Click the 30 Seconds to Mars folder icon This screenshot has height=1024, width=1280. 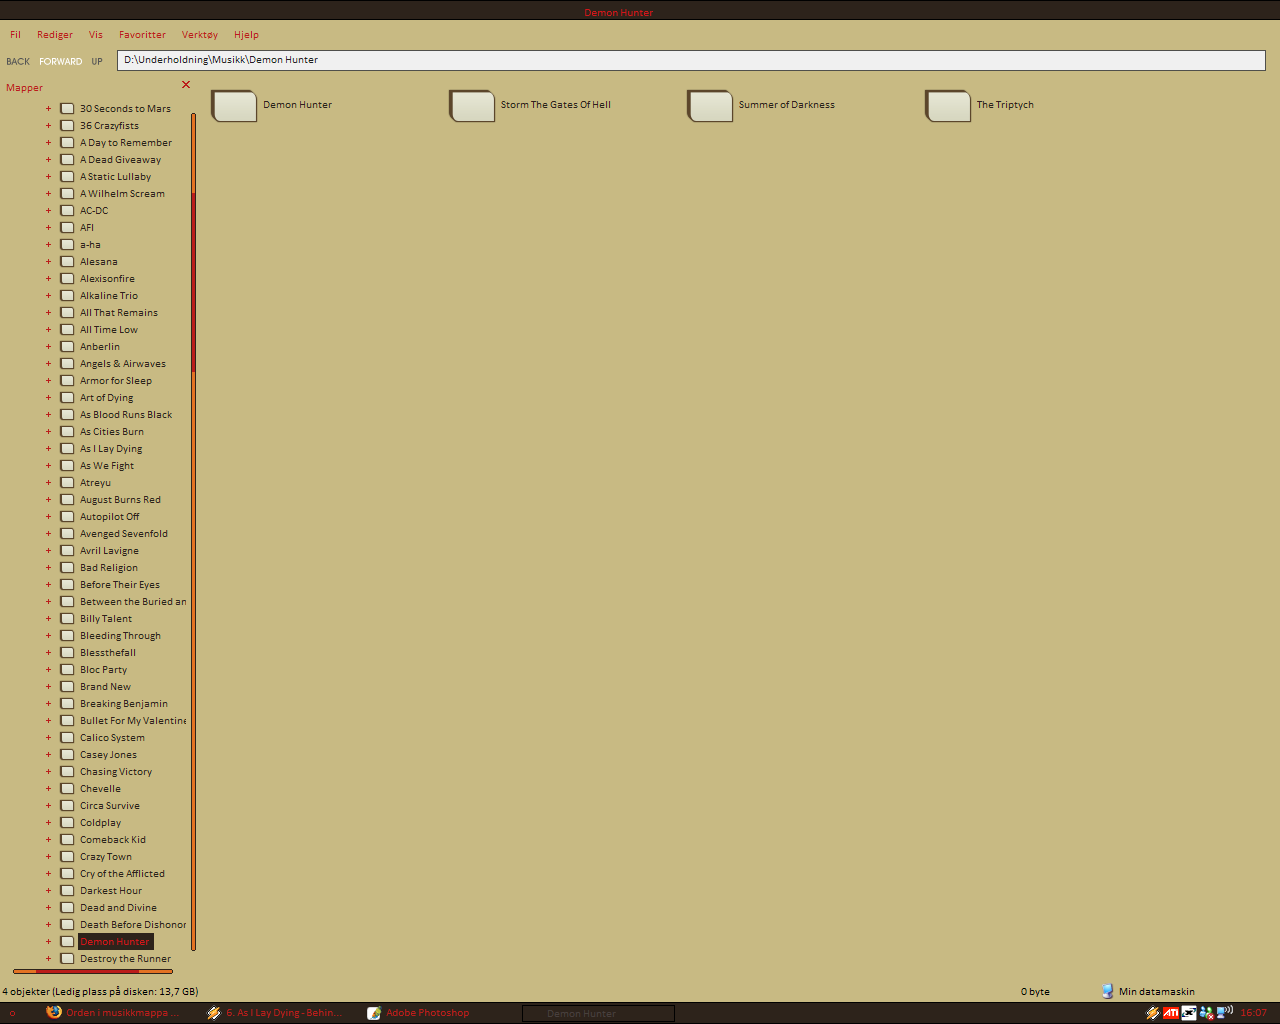(67, 108)
